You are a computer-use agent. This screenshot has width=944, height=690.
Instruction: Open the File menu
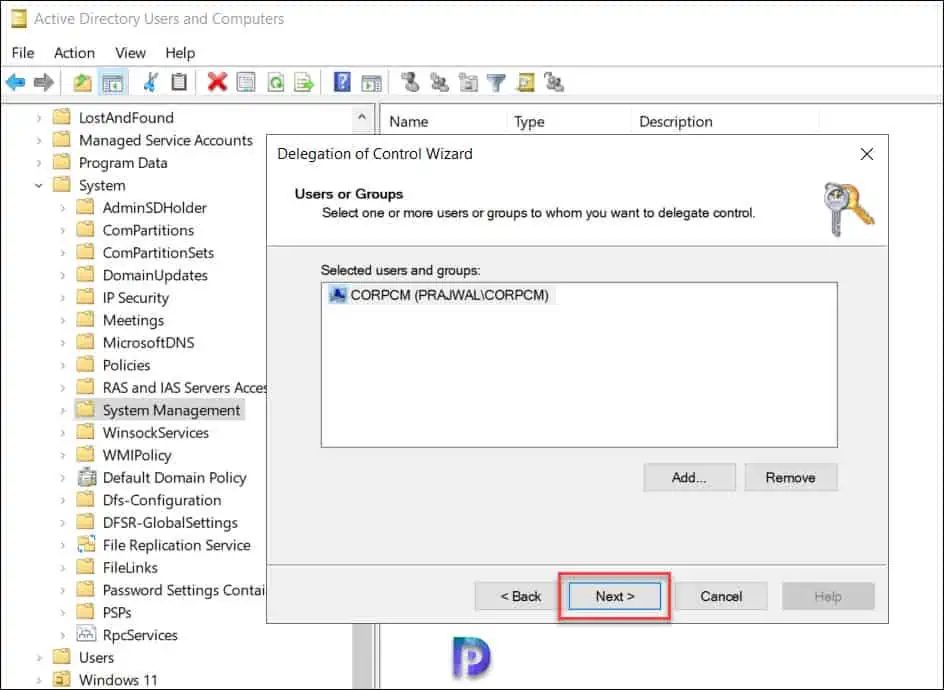point(23,53)
